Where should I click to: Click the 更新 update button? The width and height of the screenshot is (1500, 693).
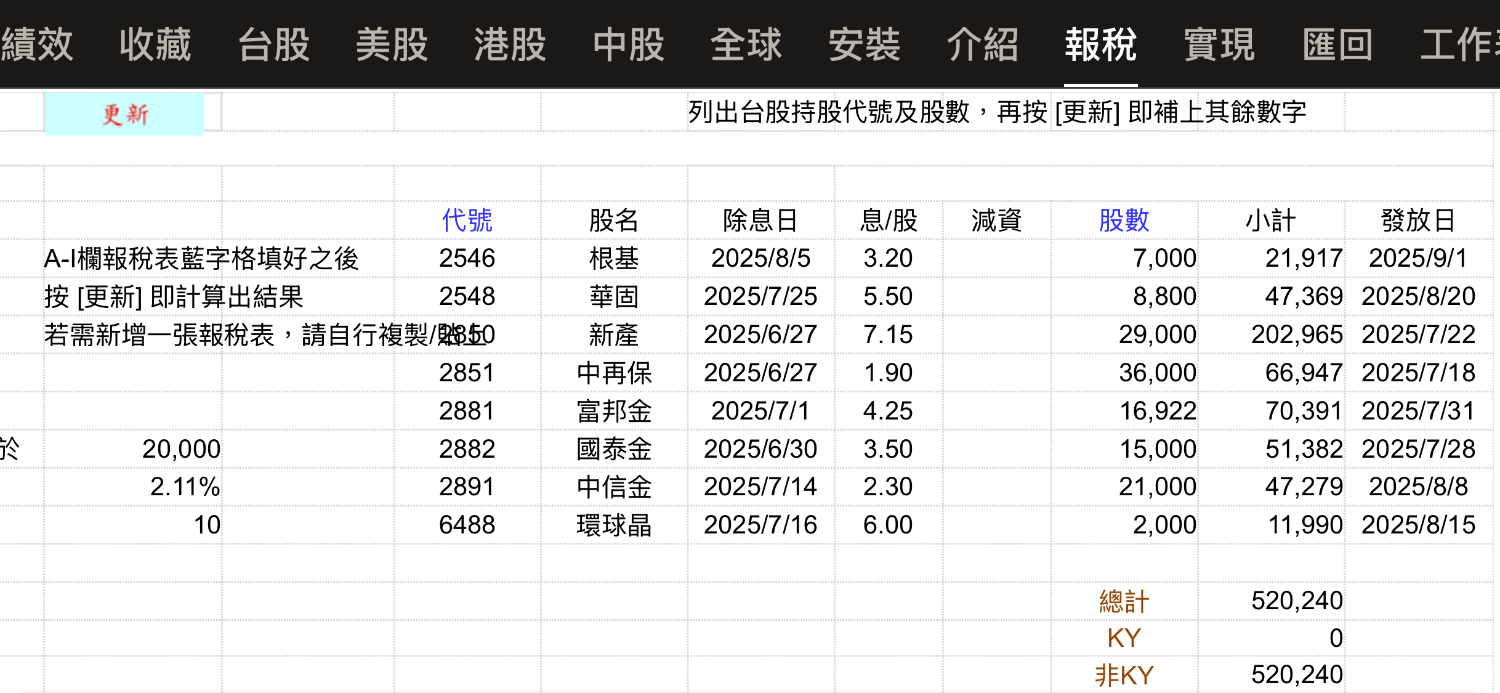point(124,114)
